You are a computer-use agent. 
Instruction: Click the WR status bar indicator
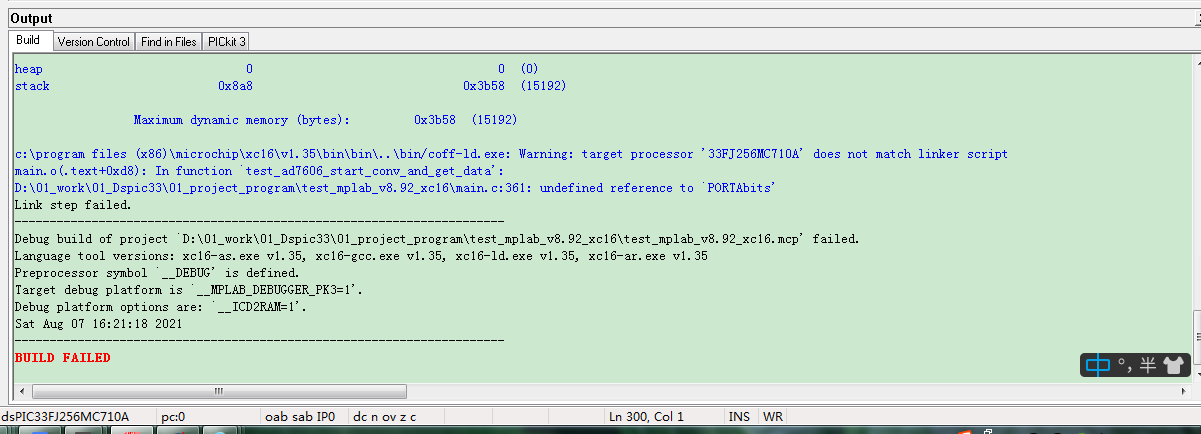pyautogui.click(x=773, y=416)
